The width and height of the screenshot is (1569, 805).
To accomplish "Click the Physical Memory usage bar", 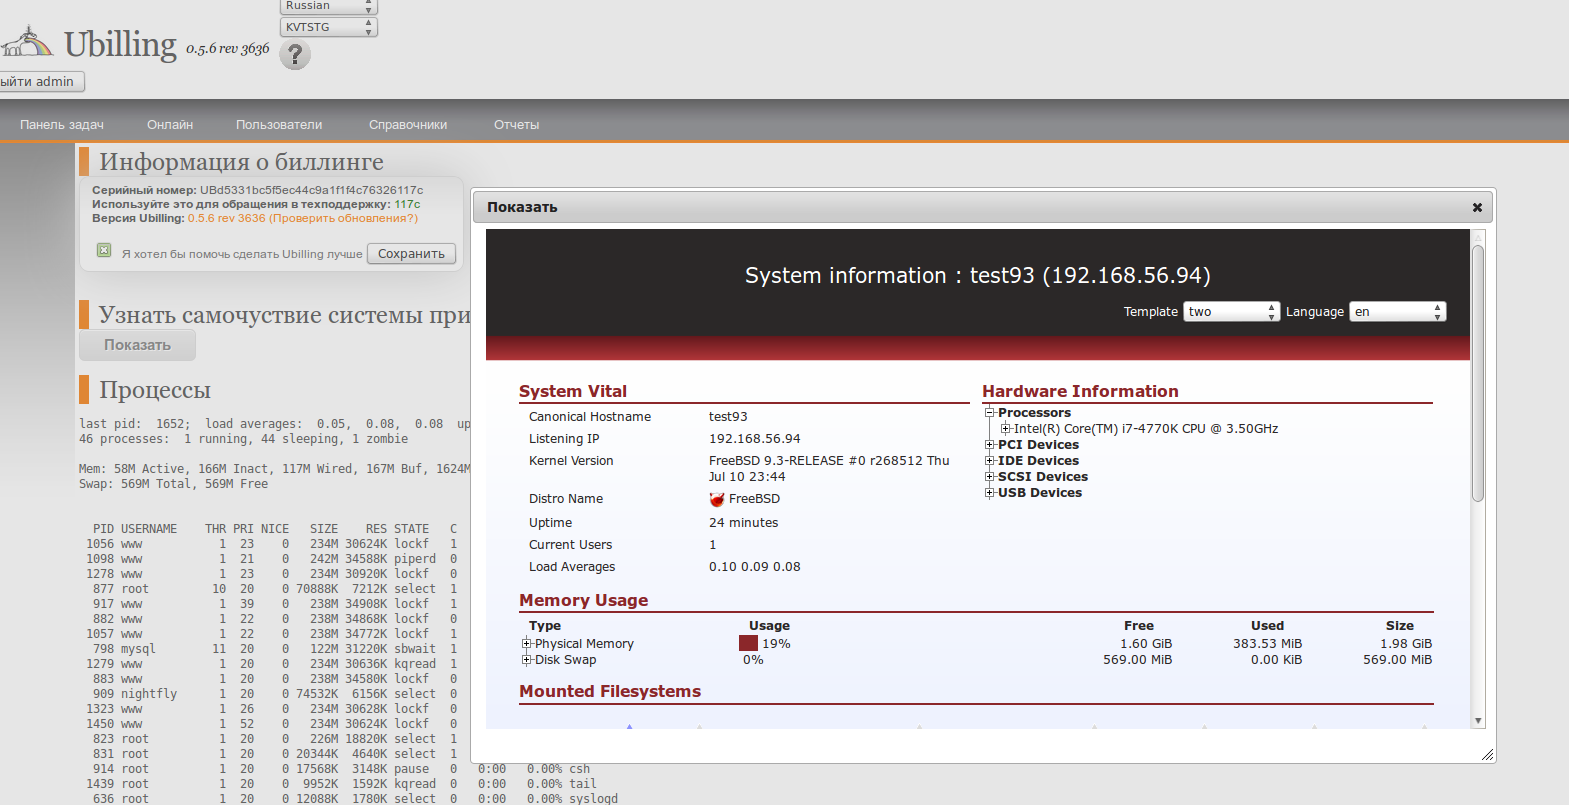I will (748, 644).
